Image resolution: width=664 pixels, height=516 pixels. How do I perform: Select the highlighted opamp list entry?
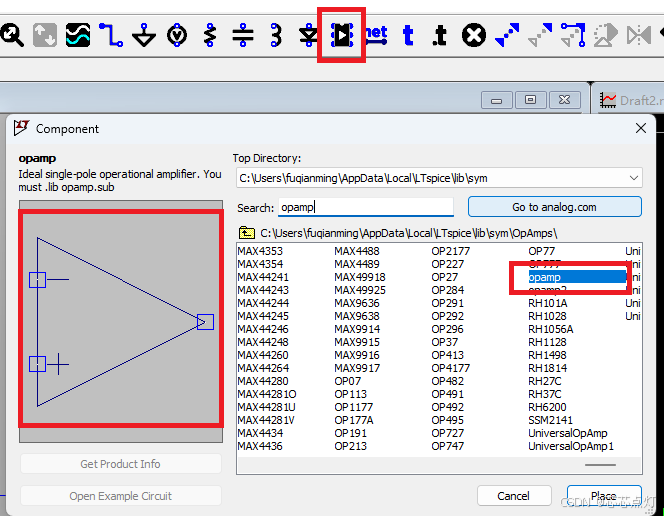pyautogui.click(x=577, y=277)
